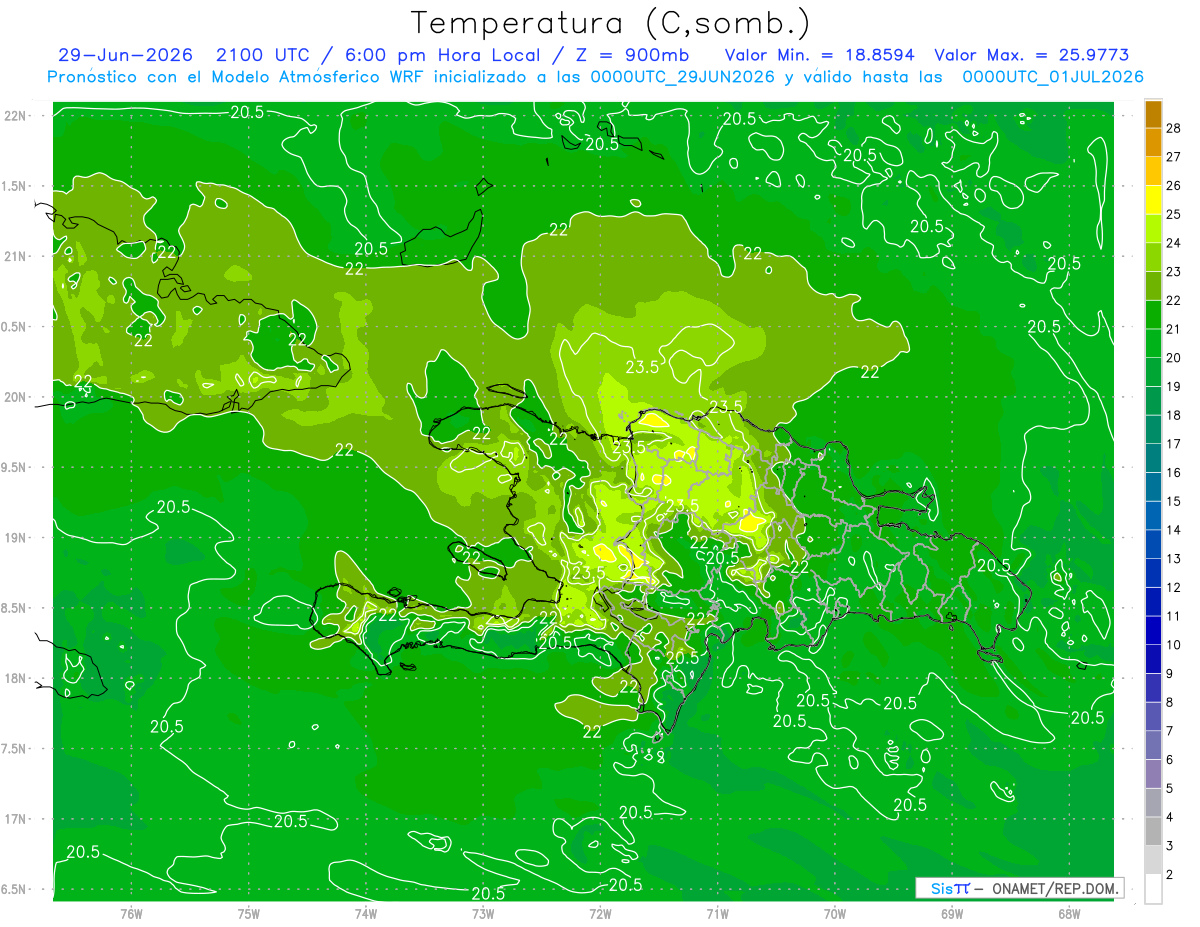Viewport: 1200px width, 927px height.
Task: Click the white swatch below legend value 2
Action: (1153, 889)
